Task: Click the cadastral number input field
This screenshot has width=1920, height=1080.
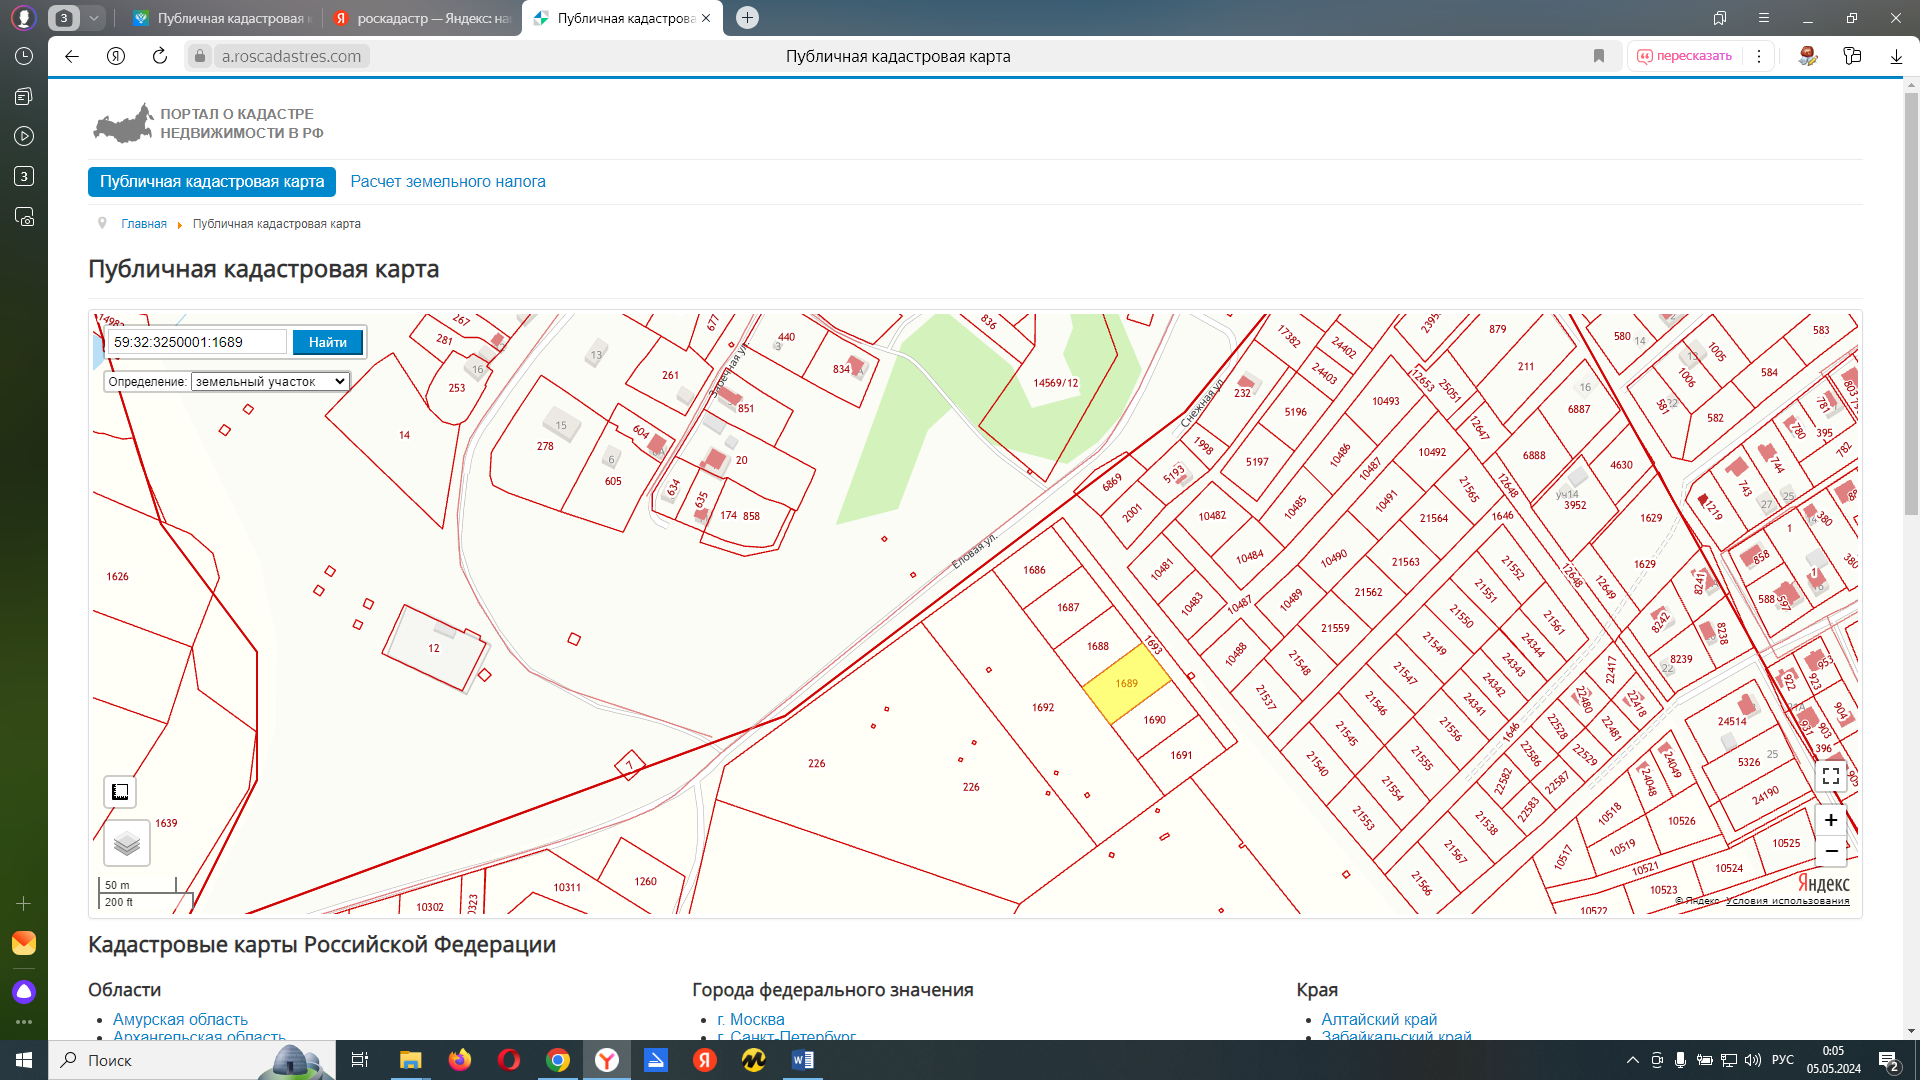Action: [x=198, y=342]
